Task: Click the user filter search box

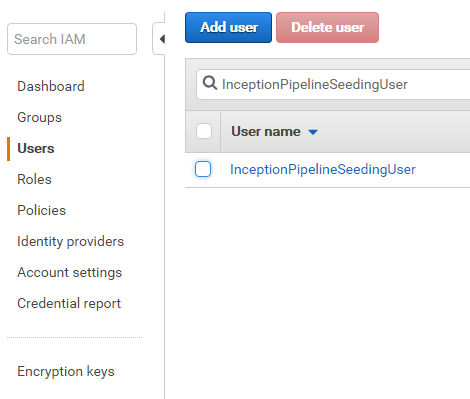Action: (x=333, y=84)
